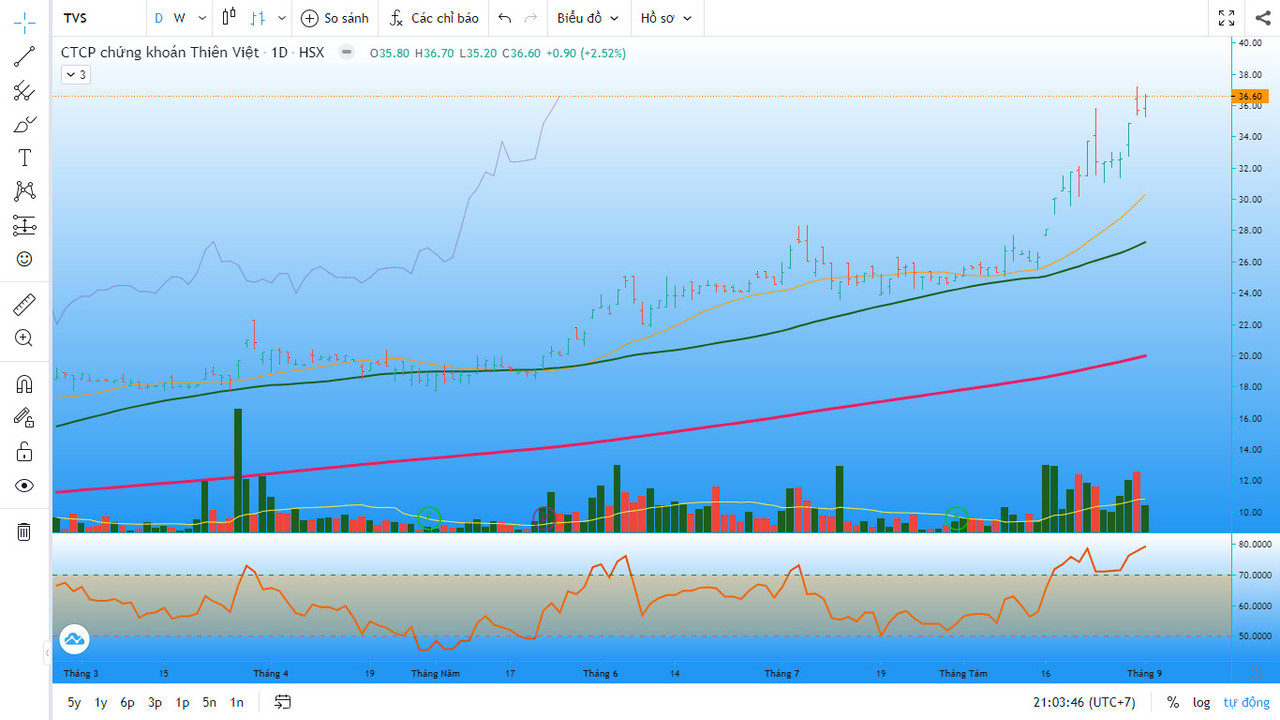This screenshot has width=1280, height=720.
Task: Click the cloud logo on the chart
Action: (x=74, y=638)
